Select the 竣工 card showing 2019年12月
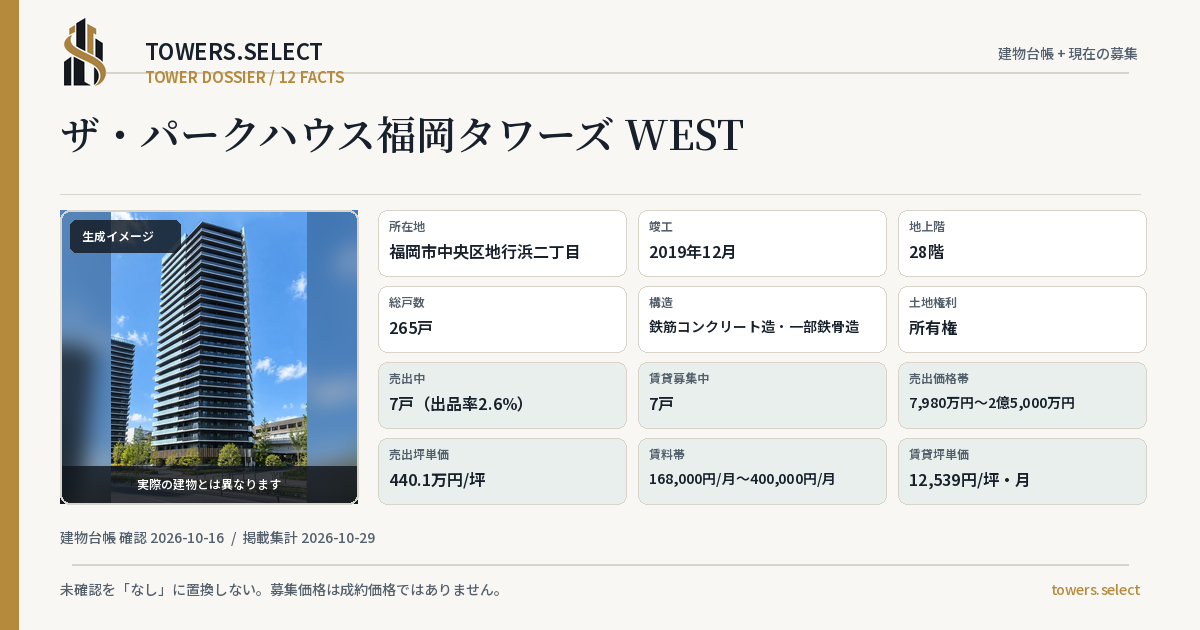The image size is (1200, 630). coord(762,243)
